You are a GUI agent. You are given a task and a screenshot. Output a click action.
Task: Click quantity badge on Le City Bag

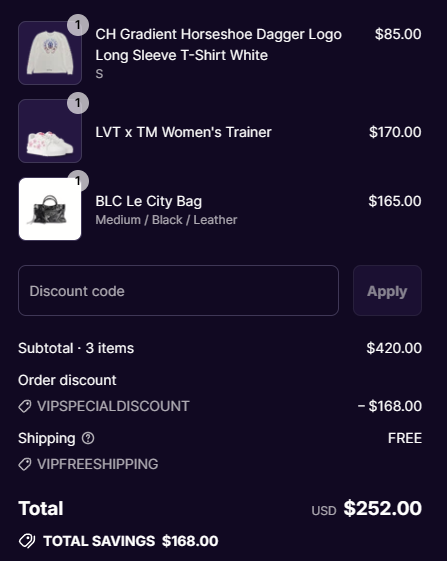click(78, 181)
